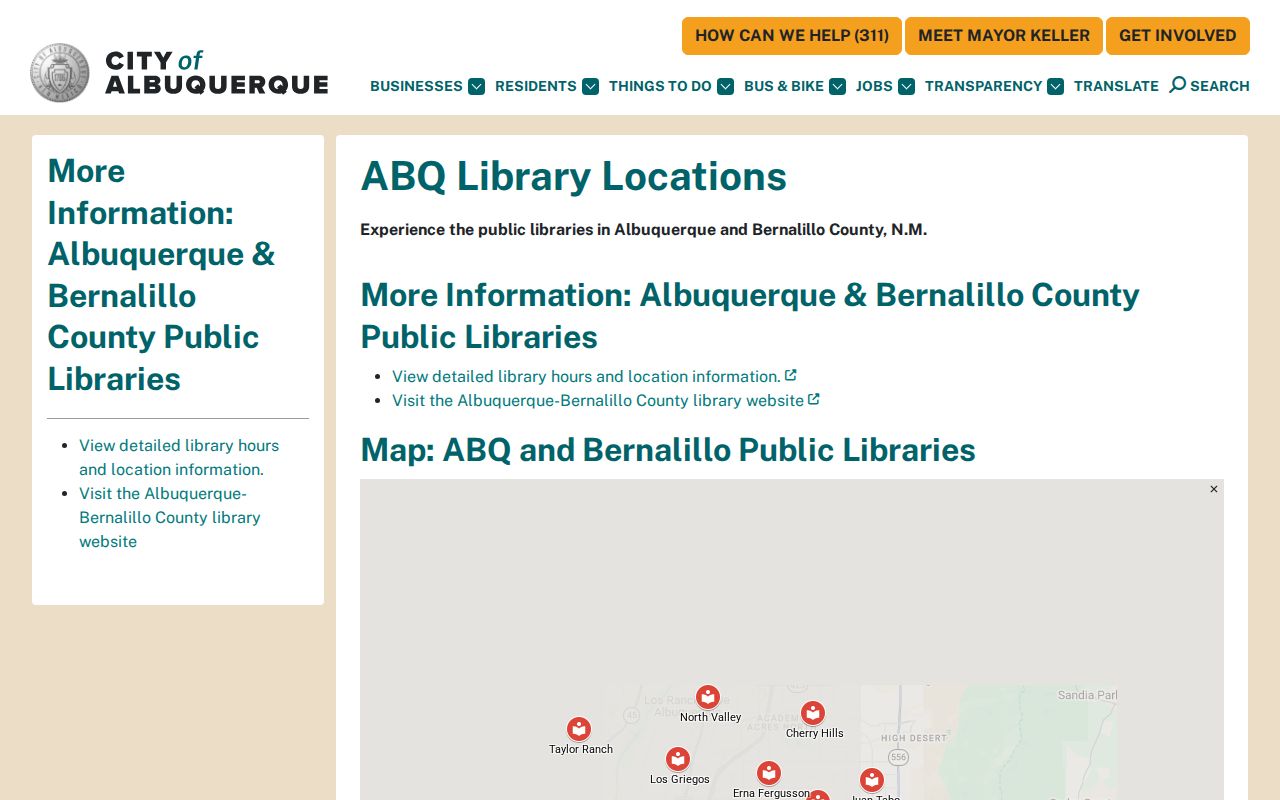Image resolution: width=1280 pixels, height=800 pixels.
Task: Open the Meet Mayor Keller button
Action: pyautogui.click(x=1004, y=36)
